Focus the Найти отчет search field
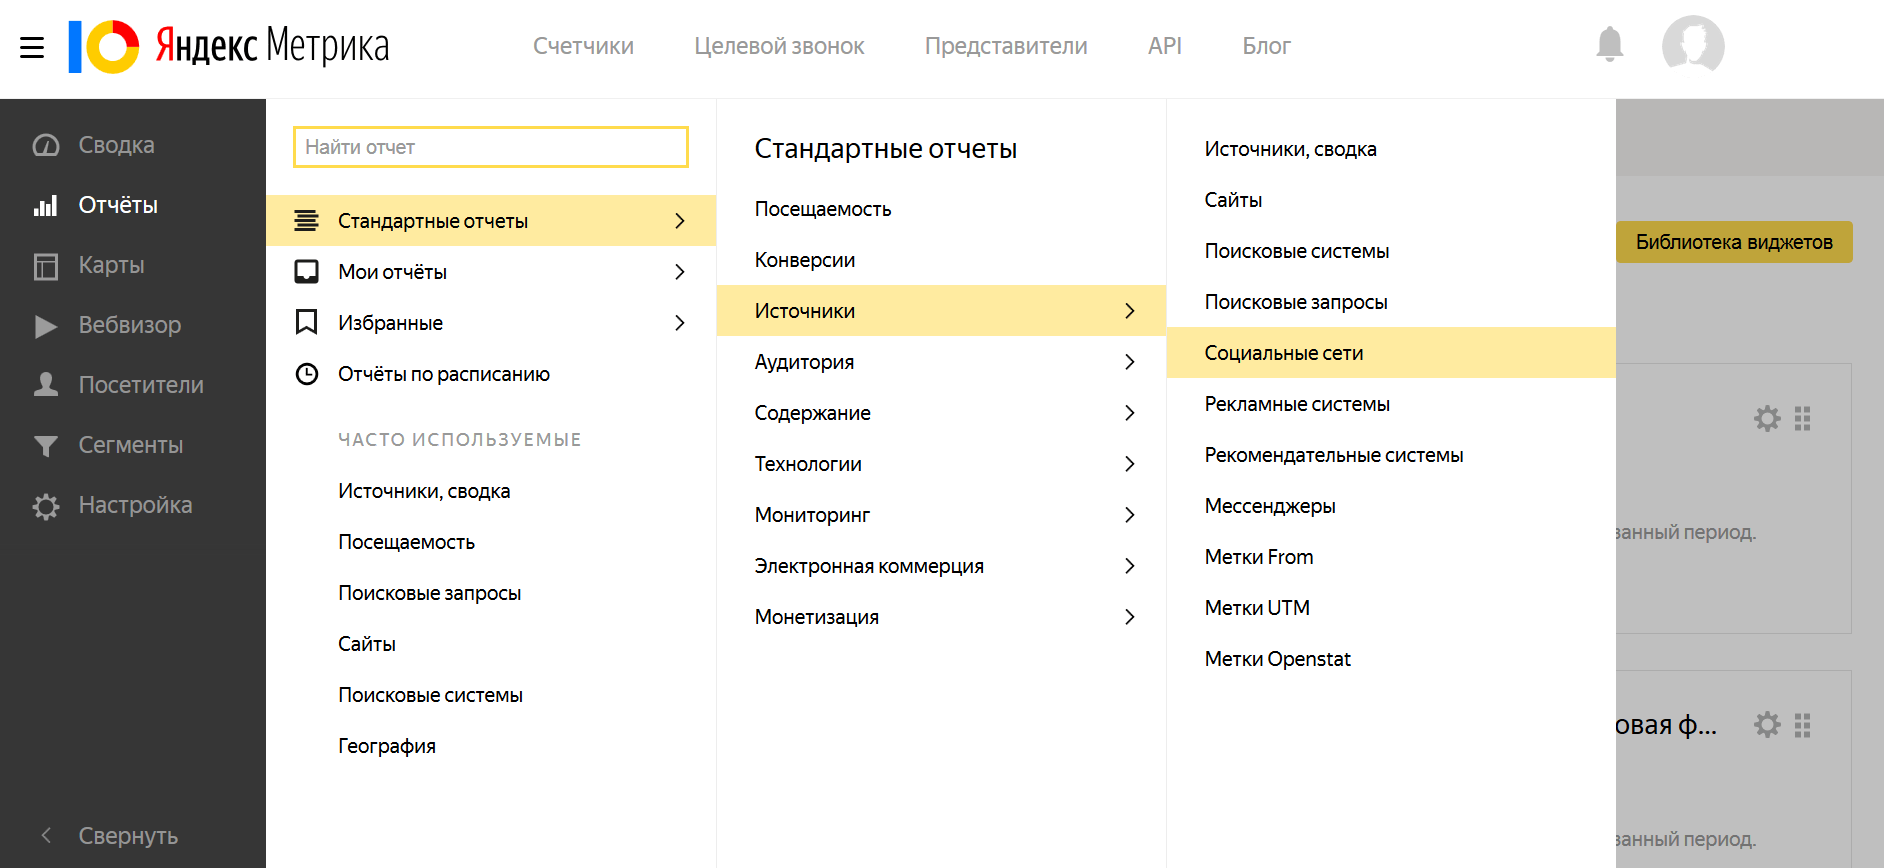Image resolution: width=1884 pixels, height=868 pixels. 490,147
